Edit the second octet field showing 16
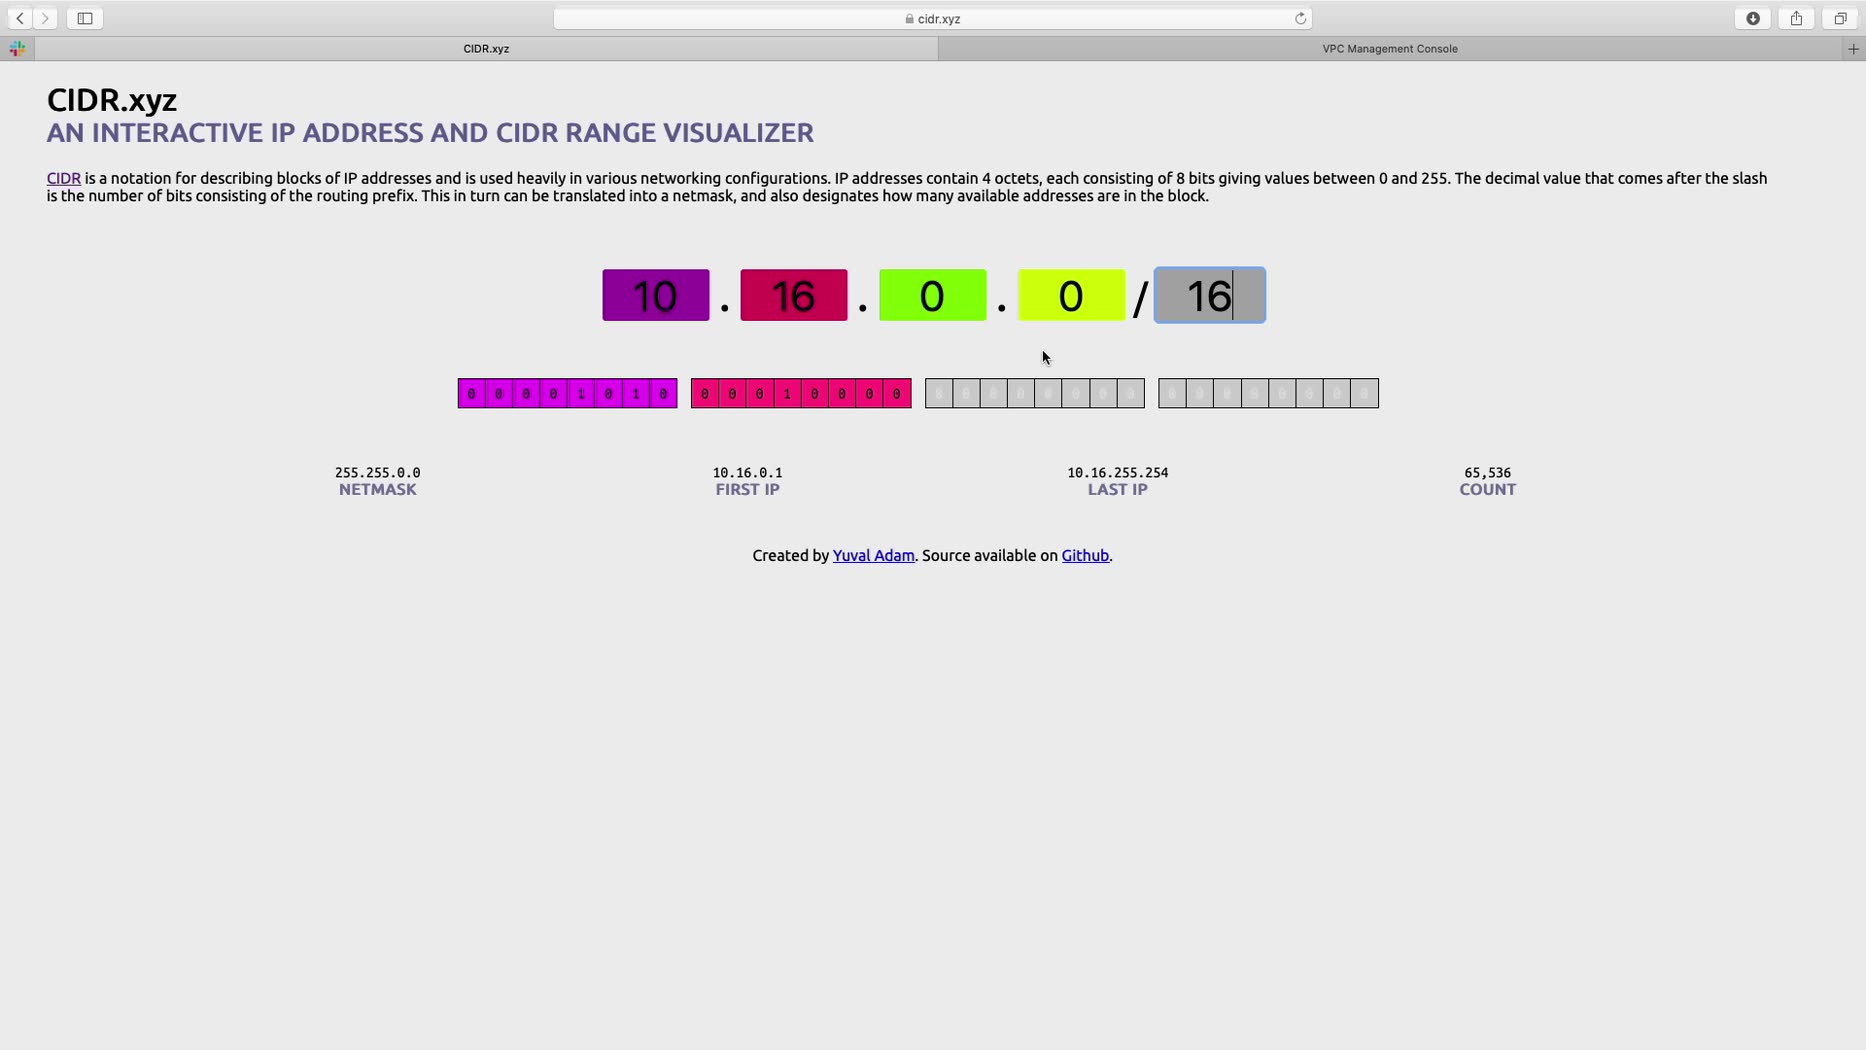Screen dimensions: 1866x1050 coord(794,295)
